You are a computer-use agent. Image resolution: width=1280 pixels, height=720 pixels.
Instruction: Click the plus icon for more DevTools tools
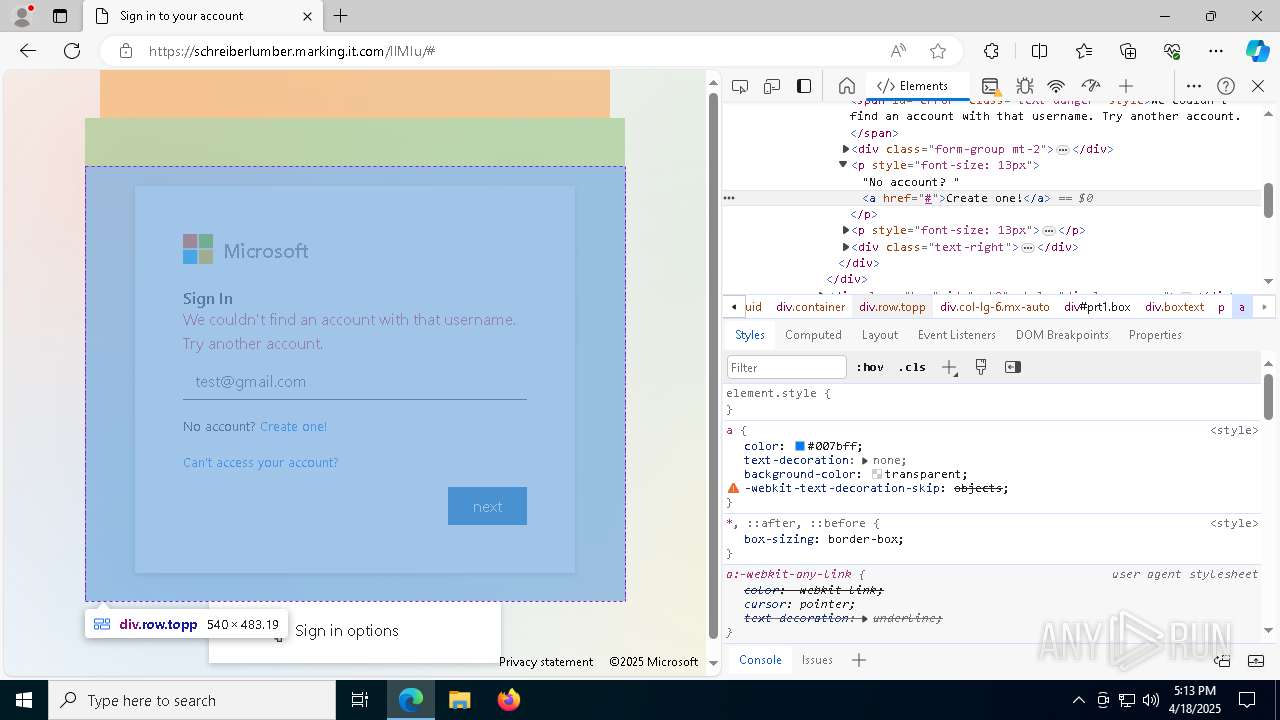click(x=1126, y=86)
